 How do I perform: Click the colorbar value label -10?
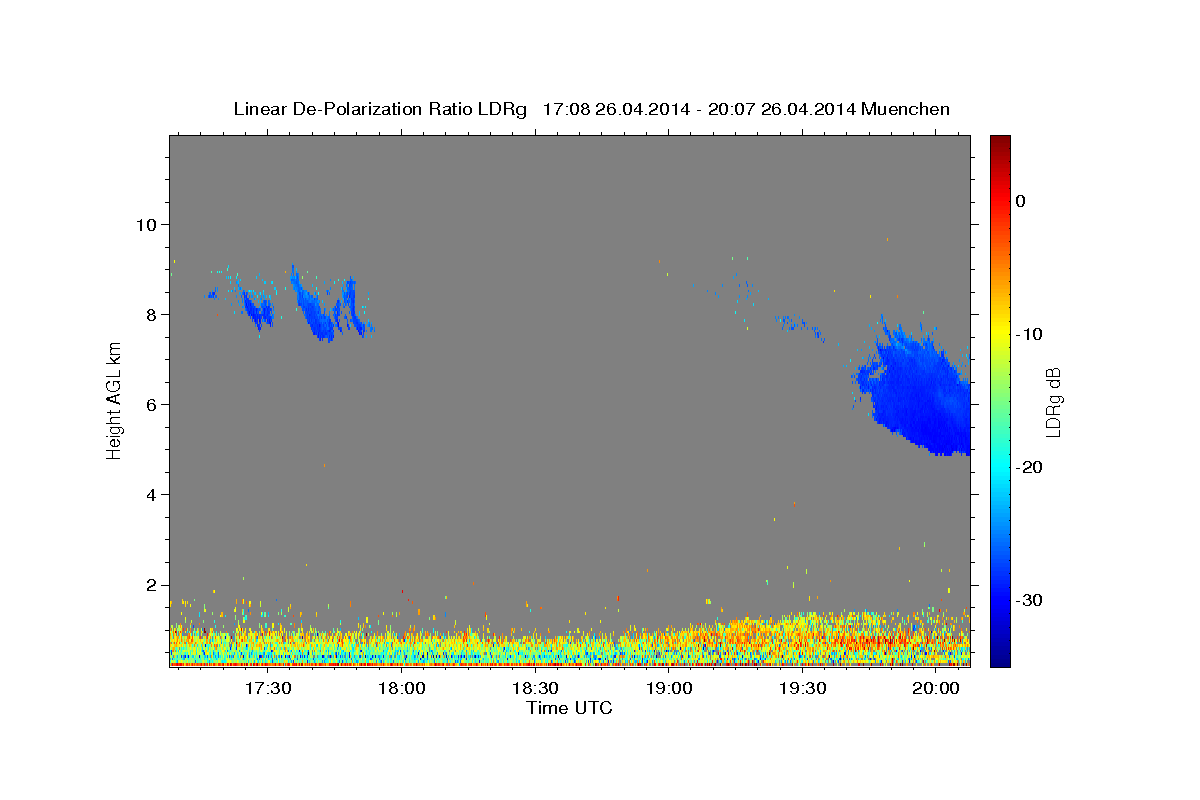pyautogui.click(x=1028, y=334)
